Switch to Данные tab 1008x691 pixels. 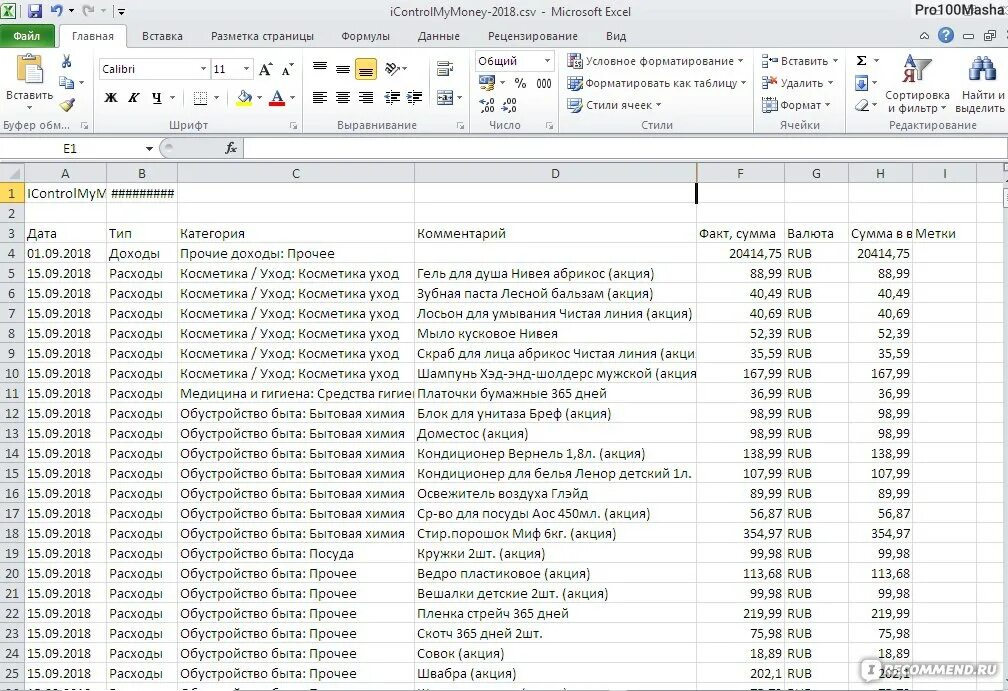[438, 36]
